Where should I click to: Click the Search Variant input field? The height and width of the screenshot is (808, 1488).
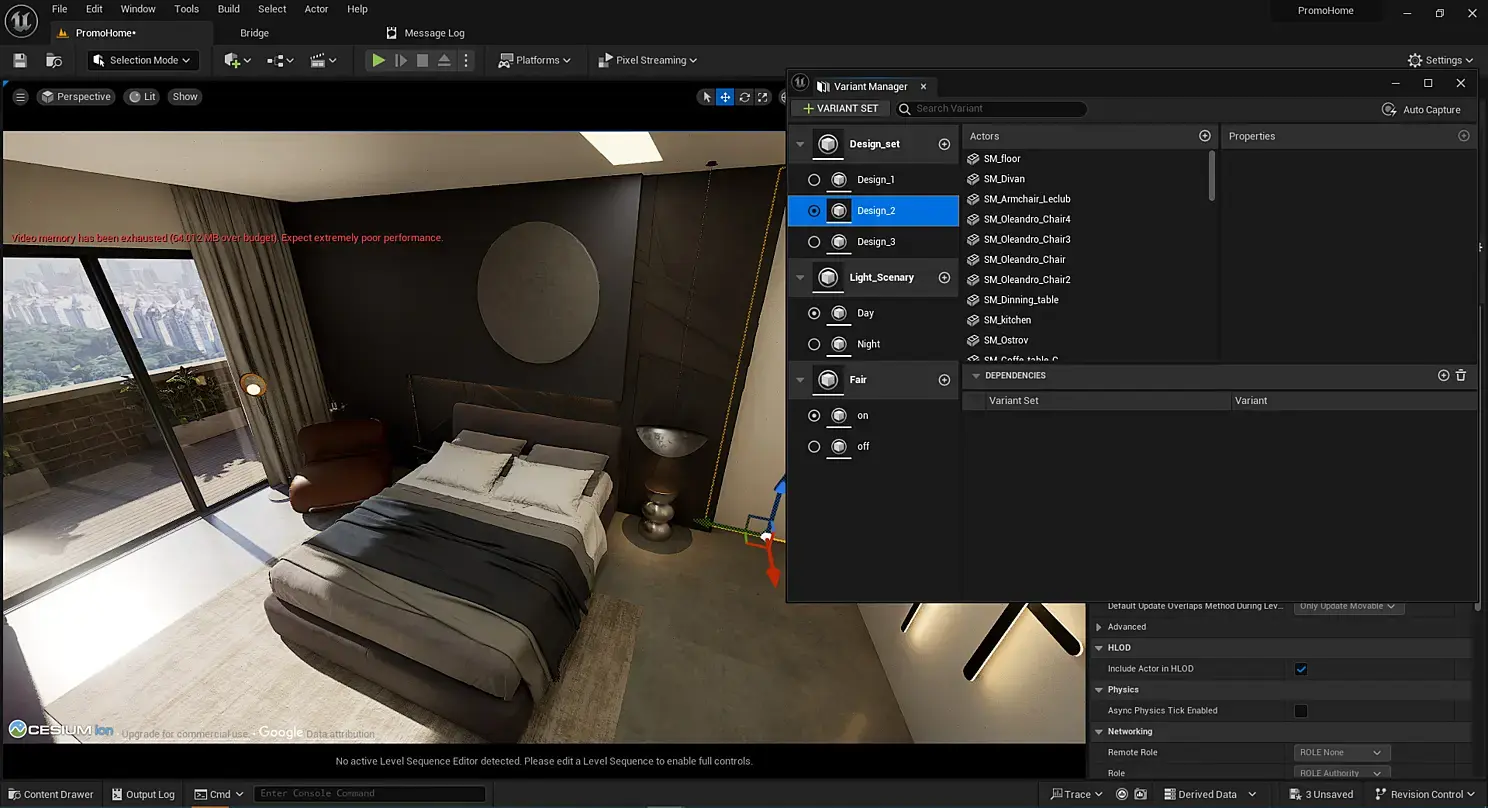[x=995, y=108]
